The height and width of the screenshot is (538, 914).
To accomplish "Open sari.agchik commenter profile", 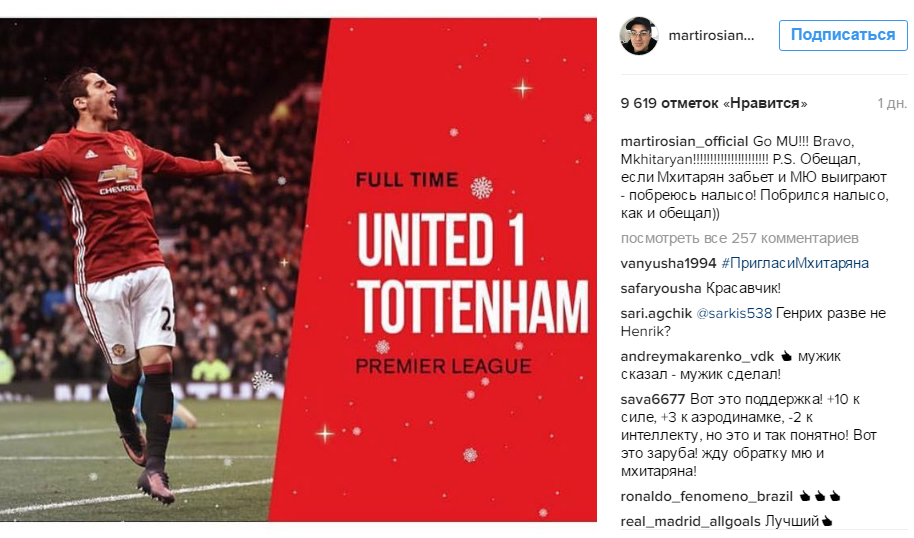I will tap(656, 314).
